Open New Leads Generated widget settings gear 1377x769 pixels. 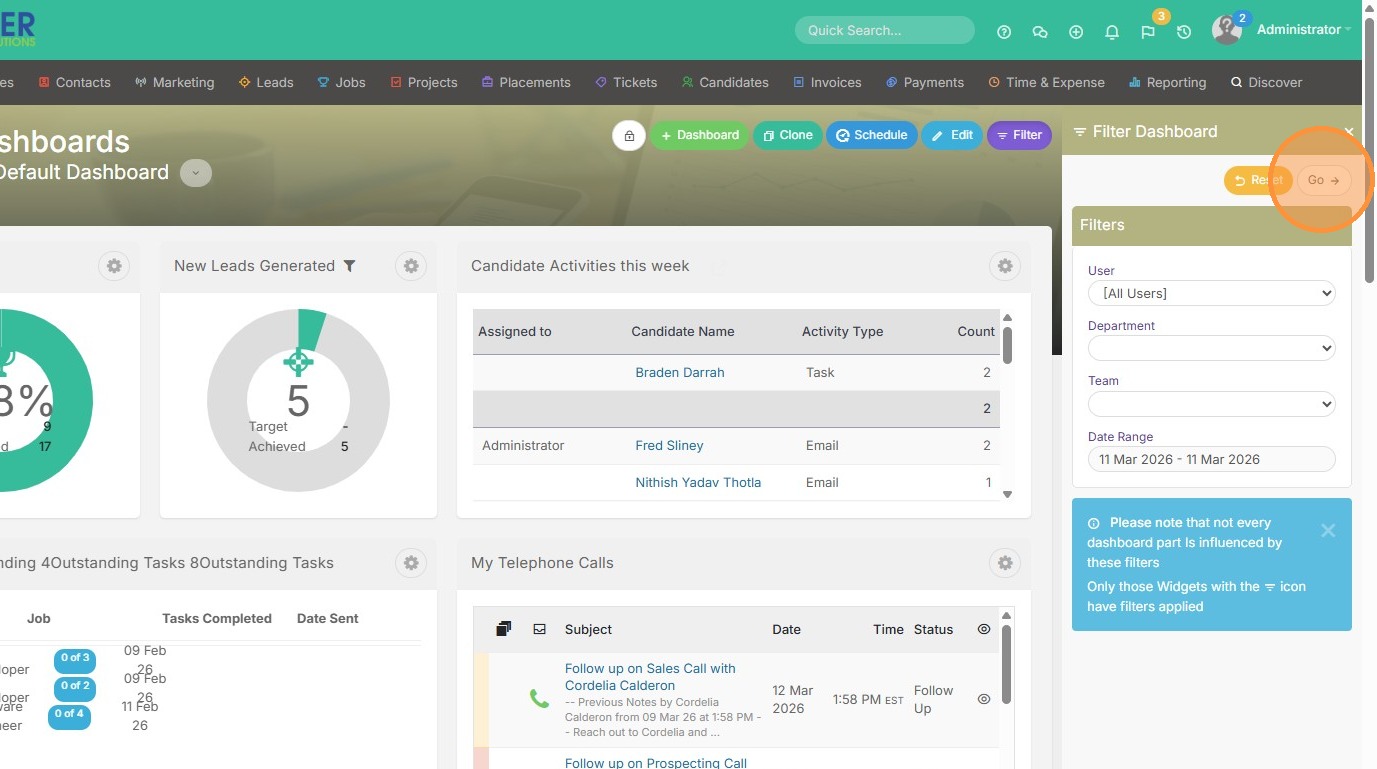[411, 266]
